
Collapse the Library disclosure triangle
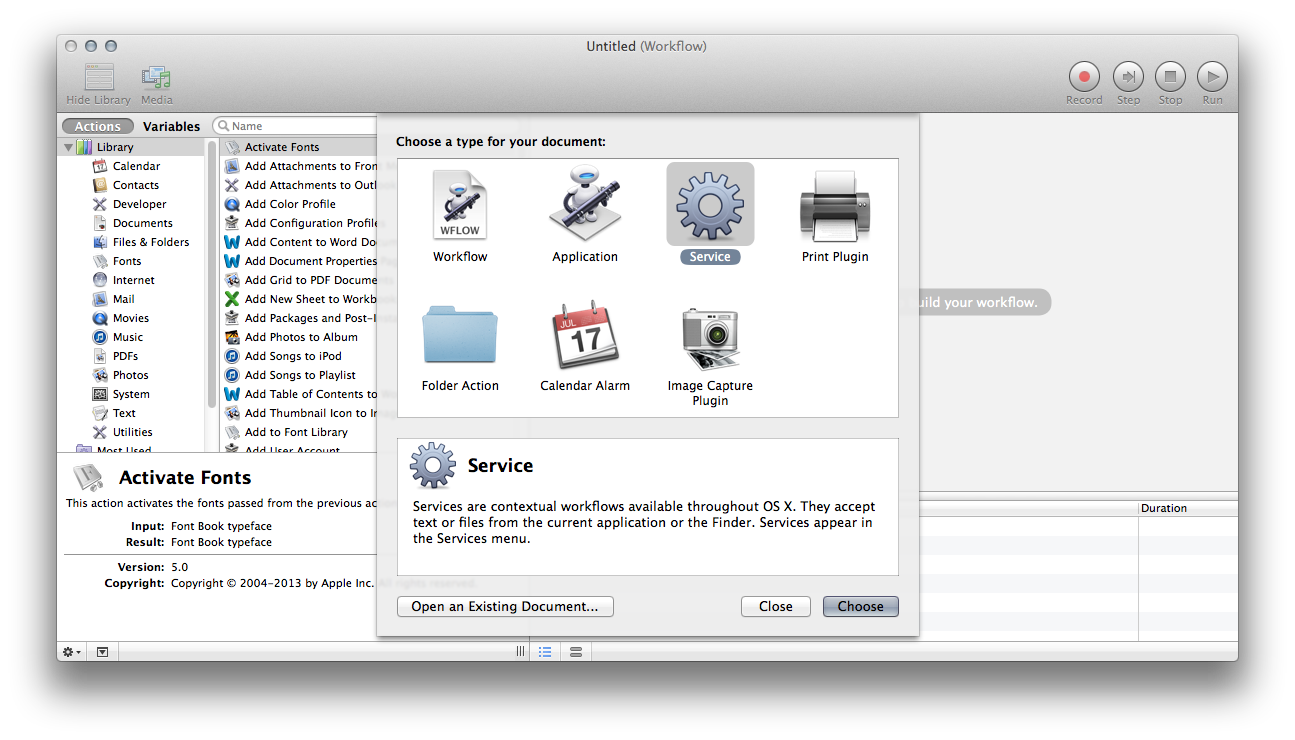[68, 147]
